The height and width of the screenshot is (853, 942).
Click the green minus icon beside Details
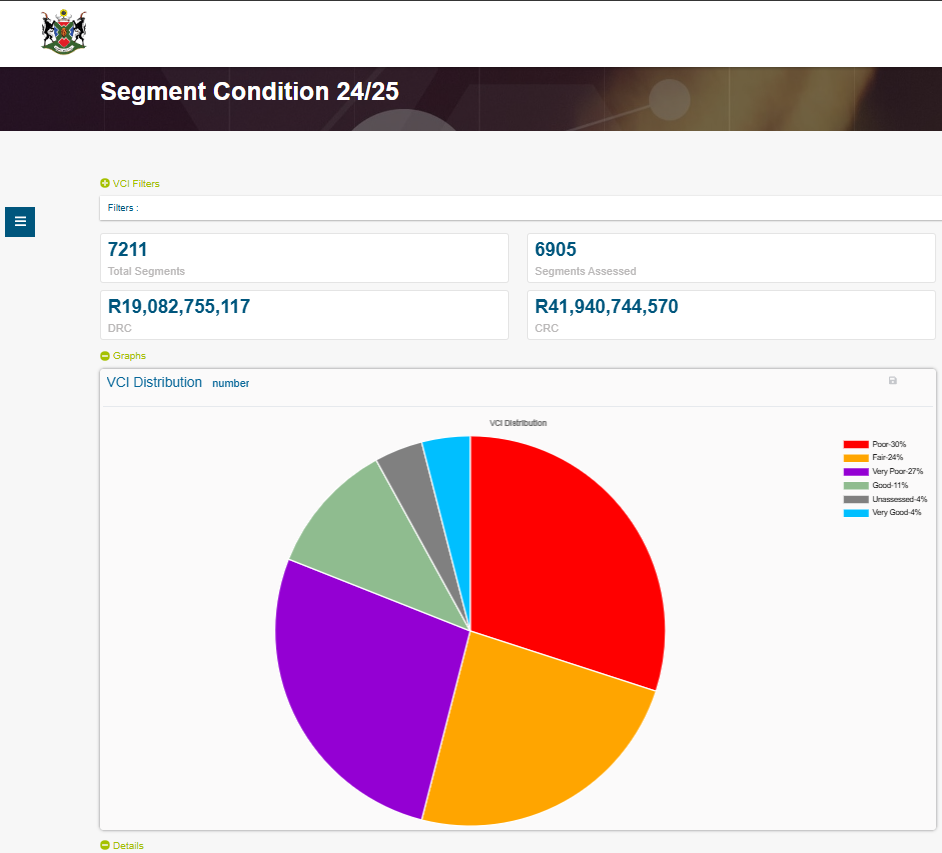point(105,846)
